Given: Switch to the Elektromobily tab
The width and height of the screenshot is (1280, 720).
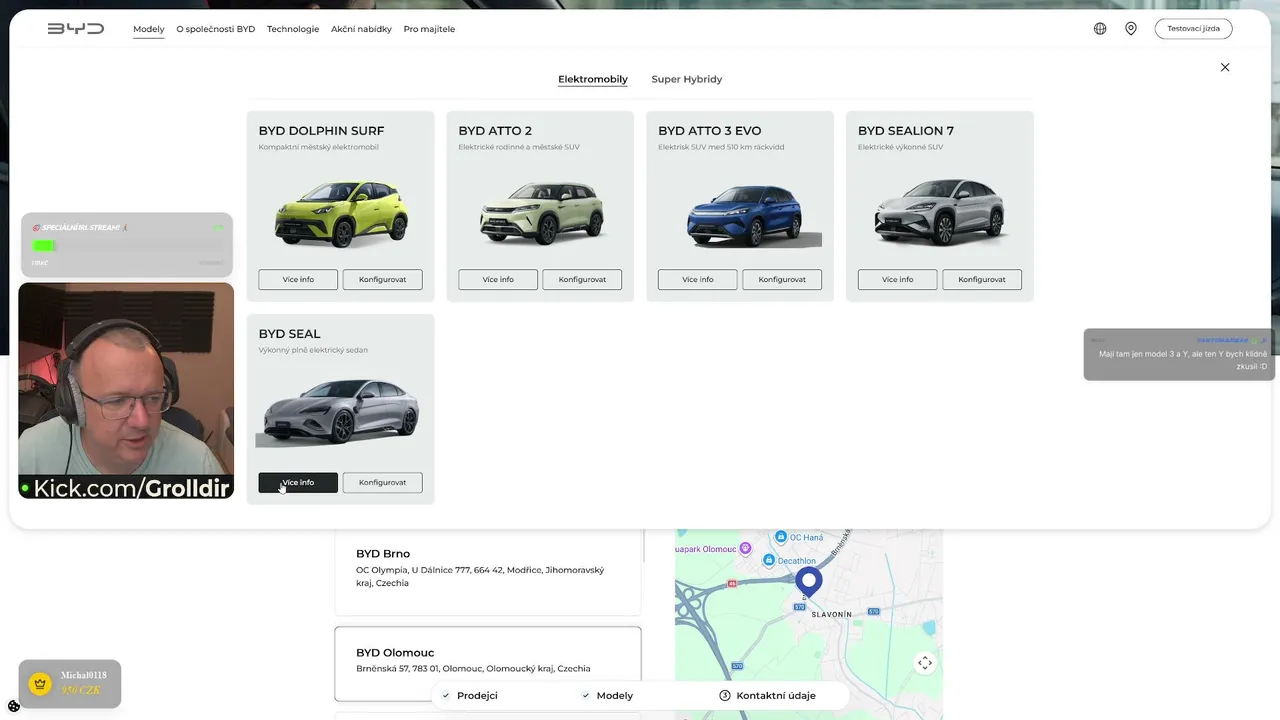Looking at the screenshot, I should 593,79.
